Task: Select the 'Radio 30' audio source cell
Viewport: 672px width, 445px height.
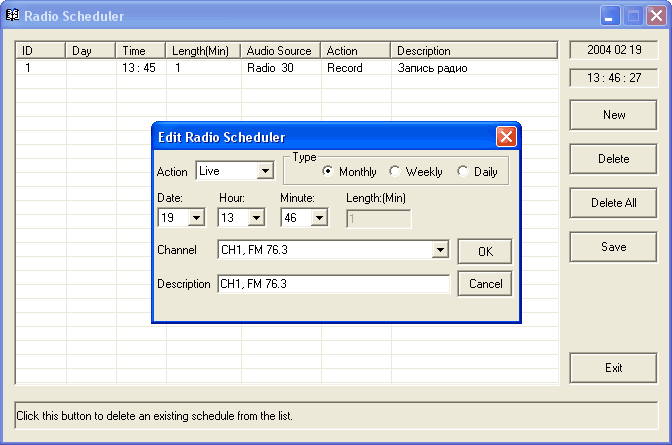Action: (270, 68)
